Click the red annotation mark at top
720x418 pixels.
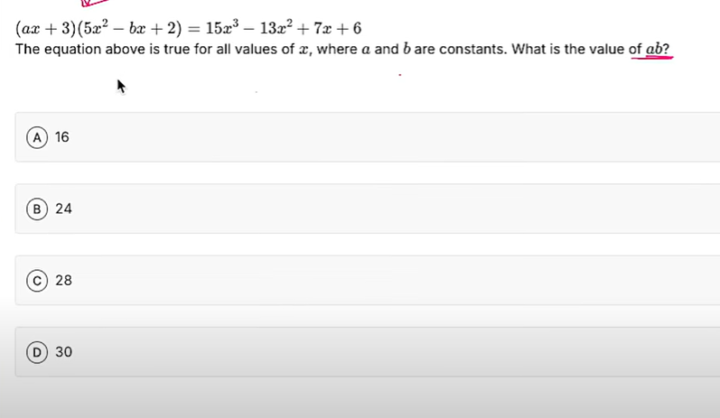90,3
